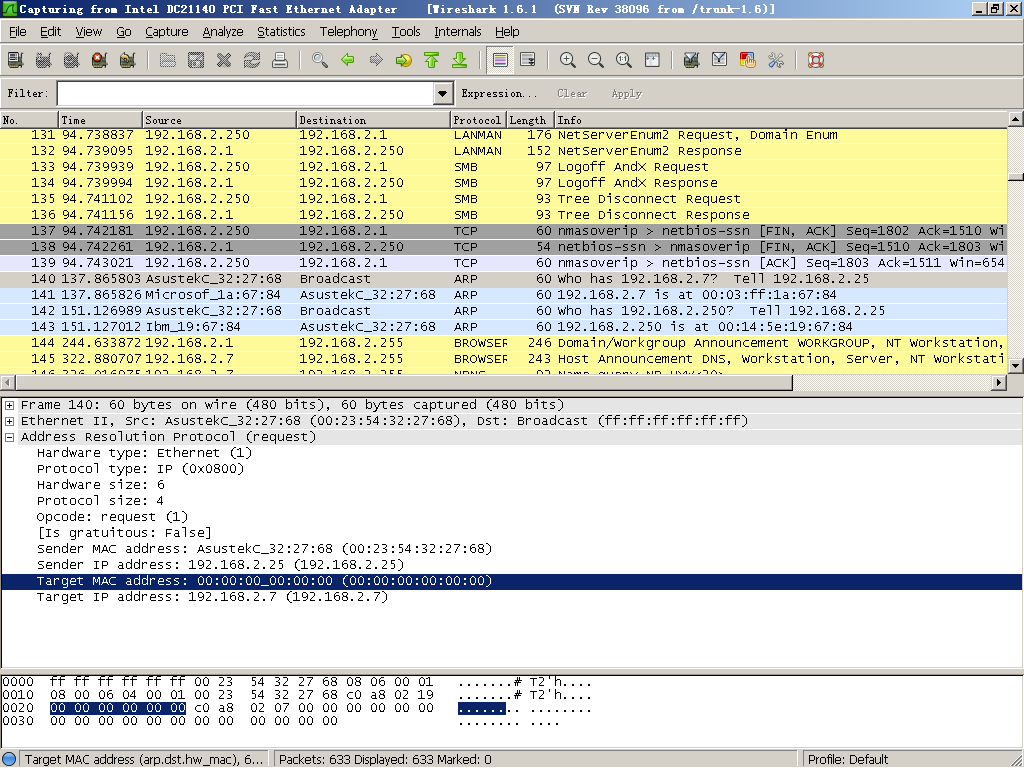
Task: Sort packets by Protocol column header
Action: (x=477, y=120)
